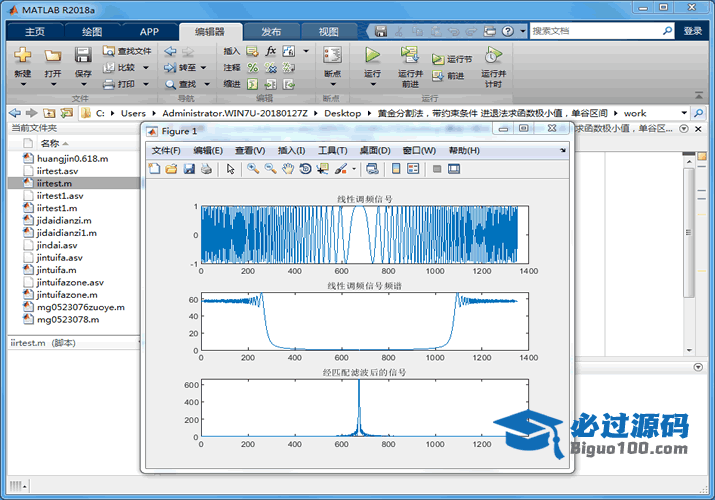This screenshot has height=500, width=715.
Task: Open the dropdown arrow beside the help icon
Action: tap(522, 31)
